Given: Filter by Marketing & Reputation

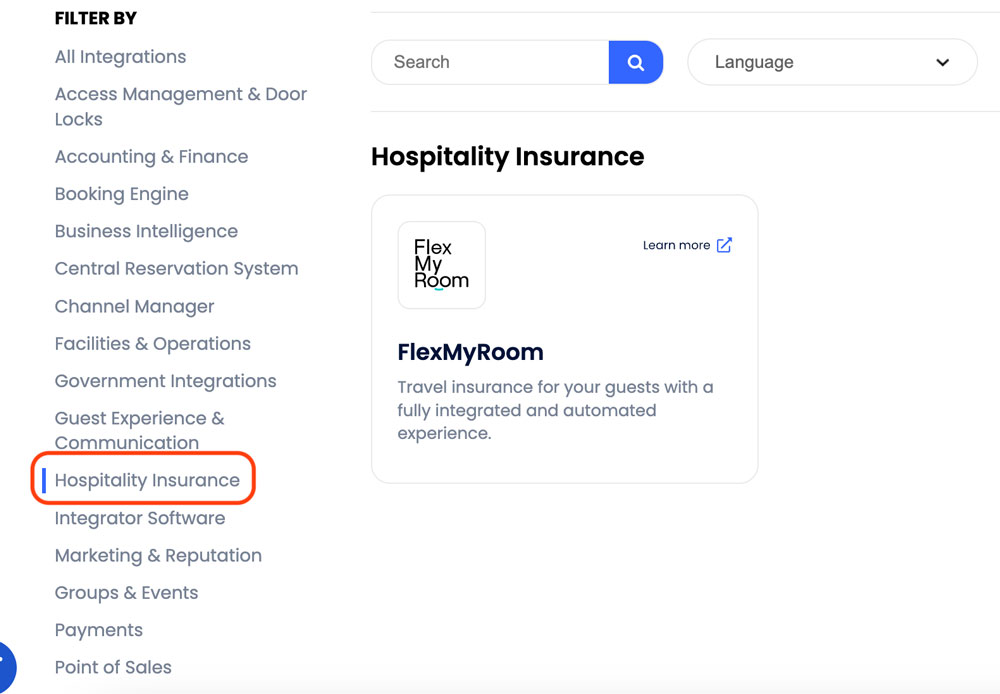Looking at the screenshot, I should [x=158, y=556].
